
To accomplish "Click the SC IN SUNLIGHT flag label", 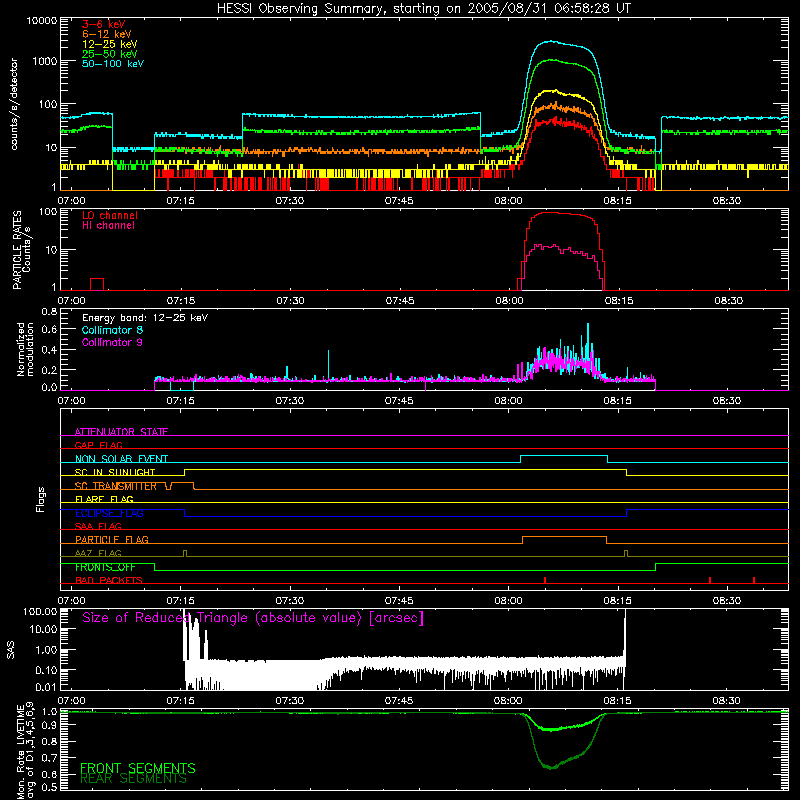I will tap(115, 472).
